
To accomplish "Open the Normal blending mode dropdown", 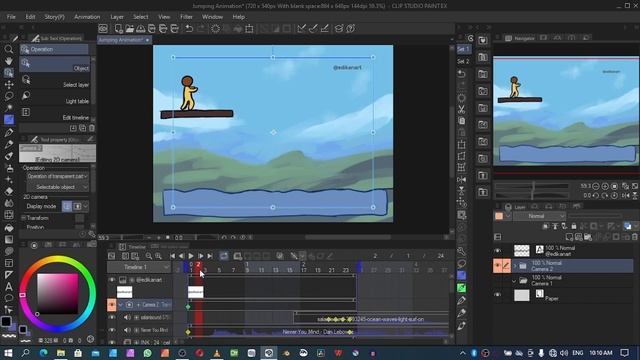I will 539,216.
